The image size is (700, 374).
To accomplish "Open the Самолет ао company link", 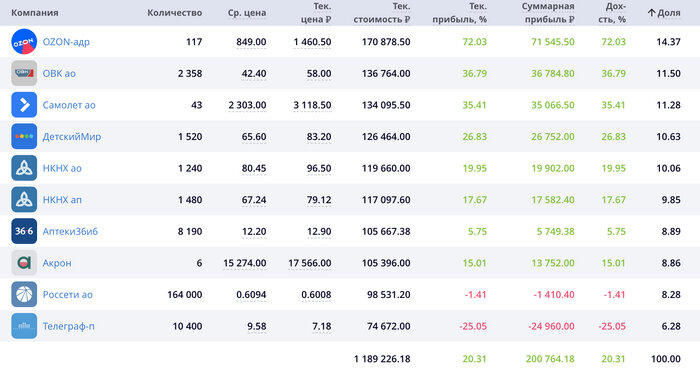I will point(69,105).
